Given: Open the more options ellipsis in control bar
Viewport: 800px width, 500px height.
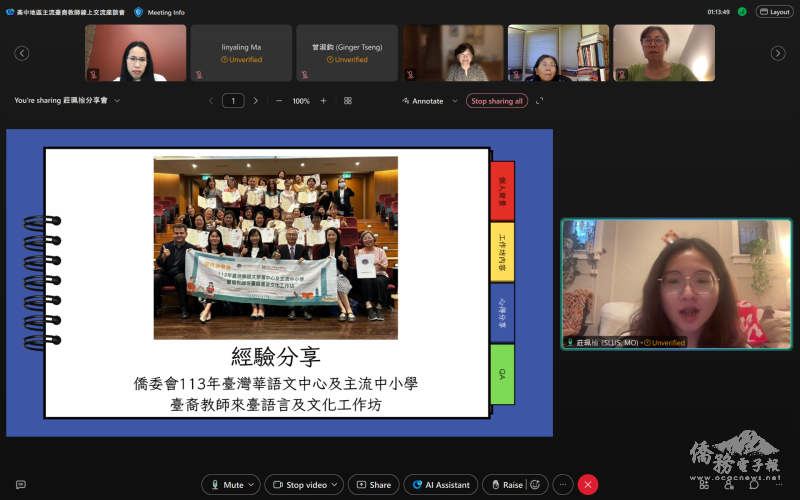Looking at the screenshot, I should click(x=563, y=485).
